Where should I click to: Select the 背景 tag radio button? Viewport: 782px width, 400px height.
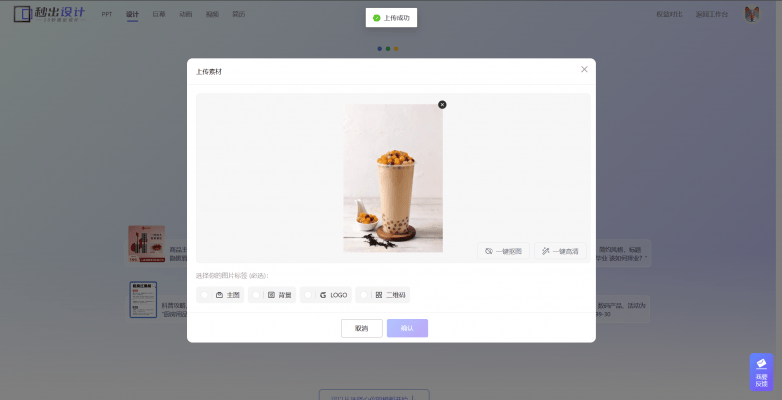click(257, 295)
